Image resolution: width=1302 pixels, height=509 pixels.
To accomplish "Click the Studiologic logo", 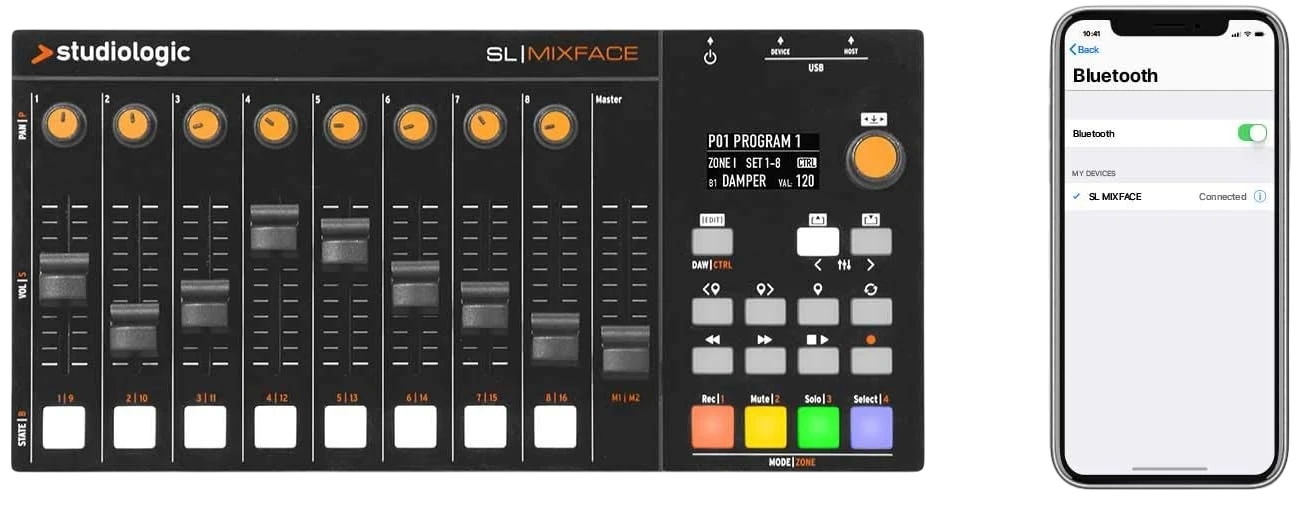I will (x=110, y=53).
